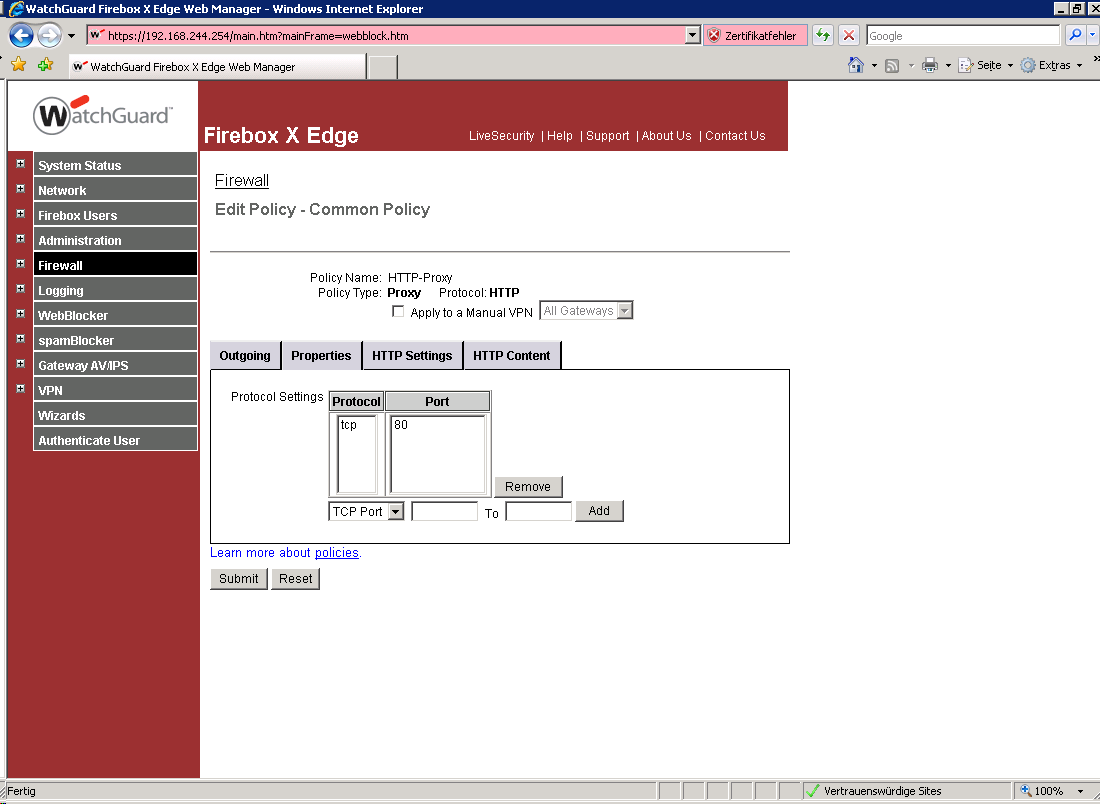Viewport: 1100px width, 804px height.
Task: Switch to the HTTP Content tab
Action: pos(512,355)
